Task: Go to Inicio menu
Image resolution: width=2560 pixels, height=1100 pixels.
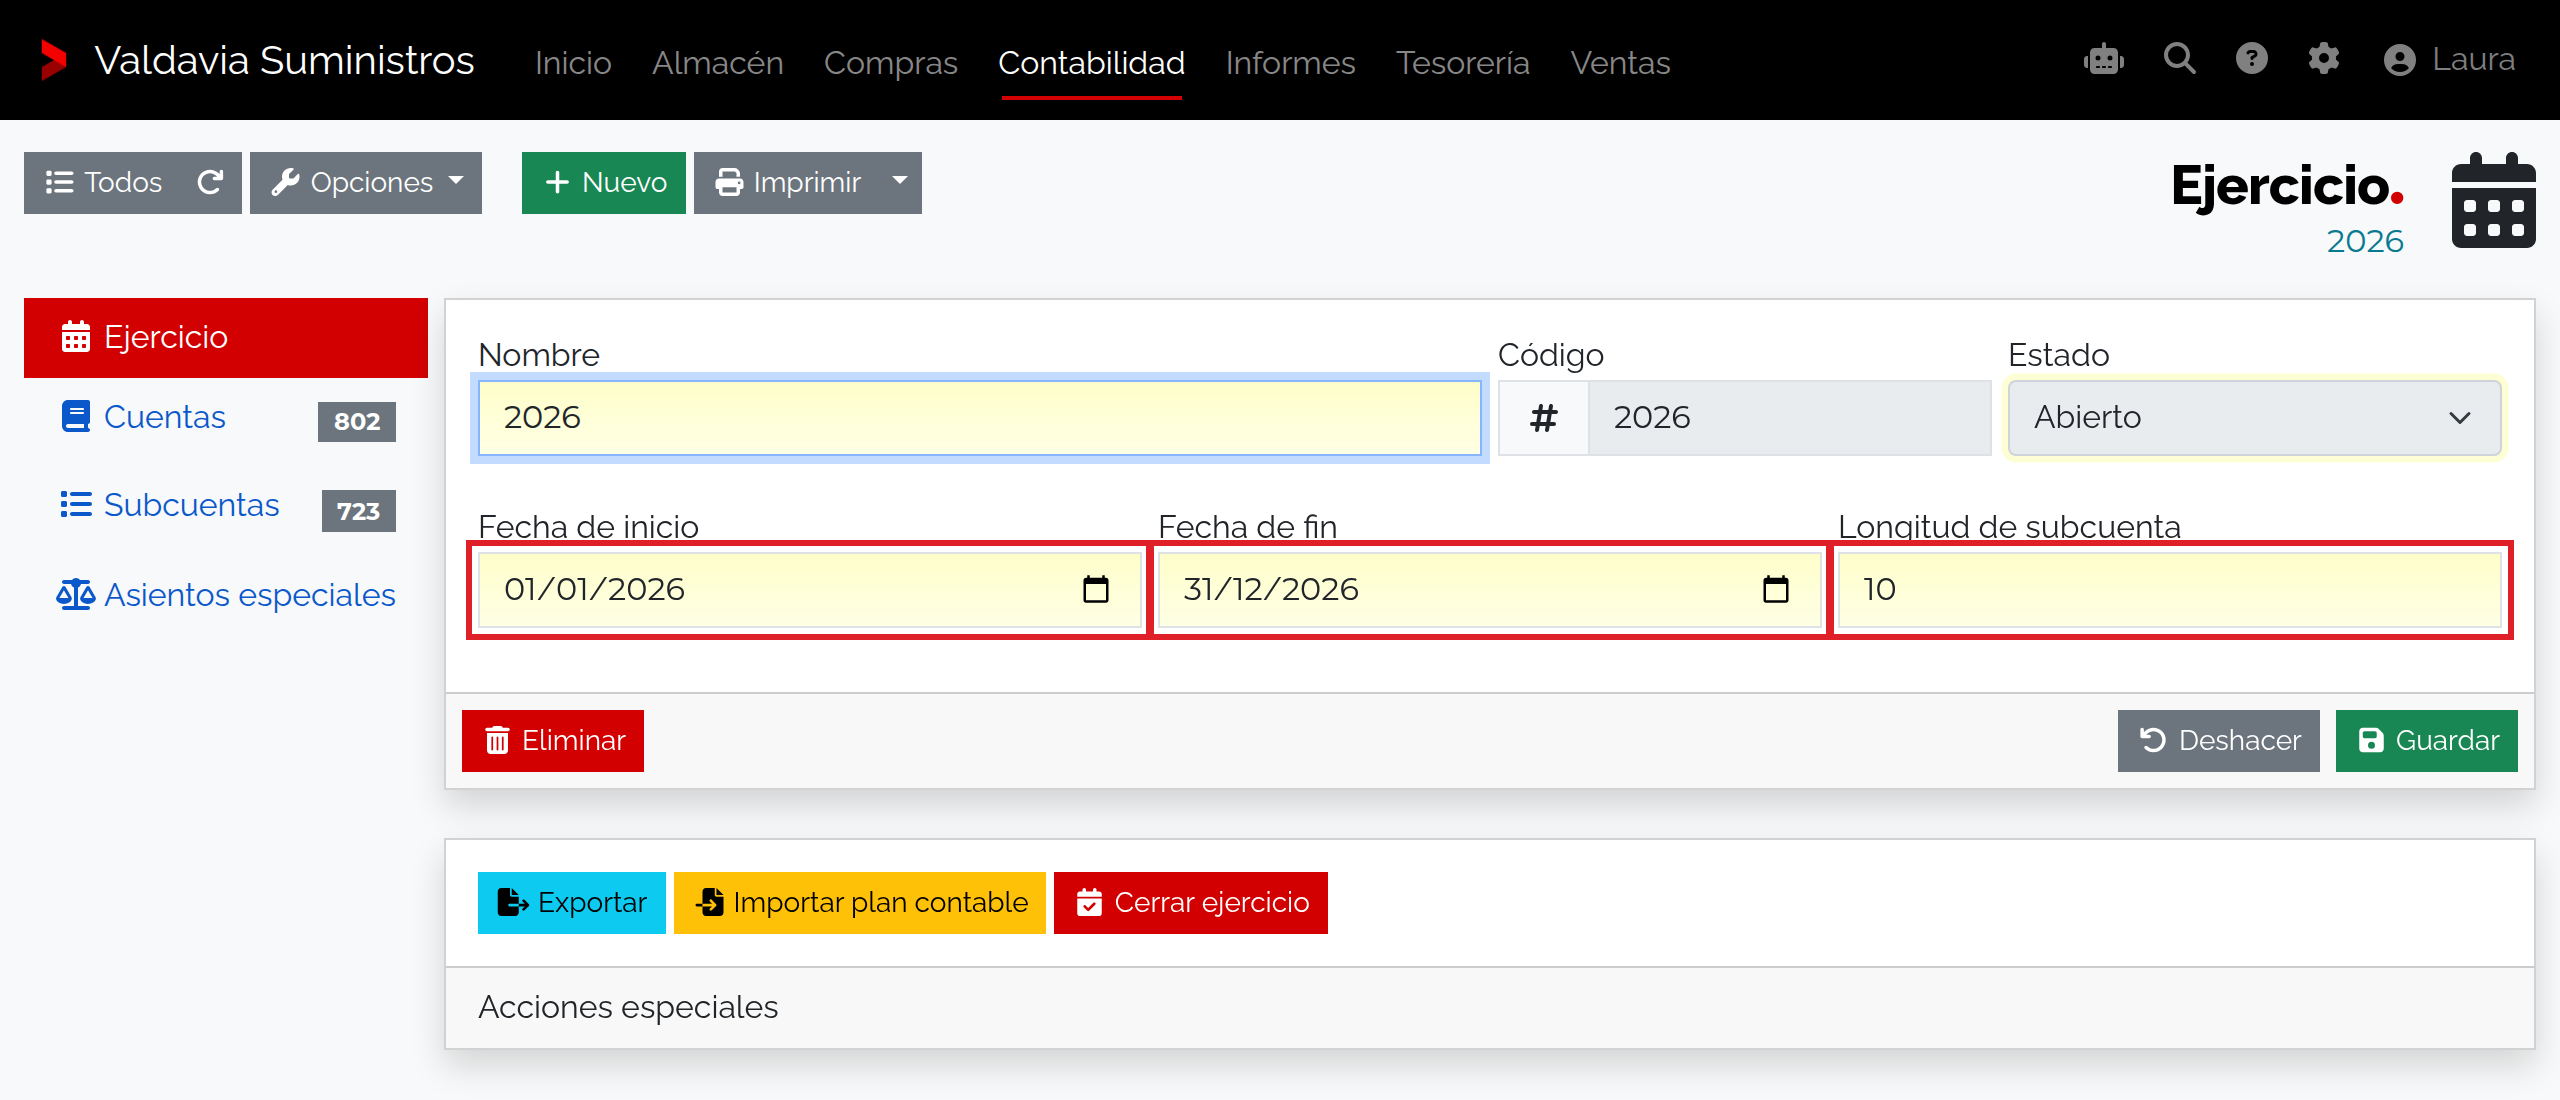Action: click(x=573, y=62)
